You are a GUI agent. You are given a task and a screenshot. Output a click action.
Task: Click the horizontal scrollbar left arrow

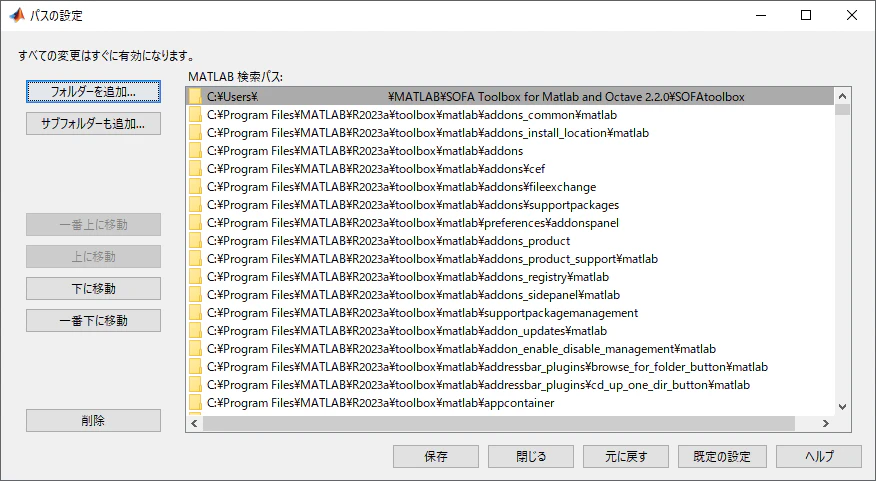pyautogui.click(x=194, y=423)
